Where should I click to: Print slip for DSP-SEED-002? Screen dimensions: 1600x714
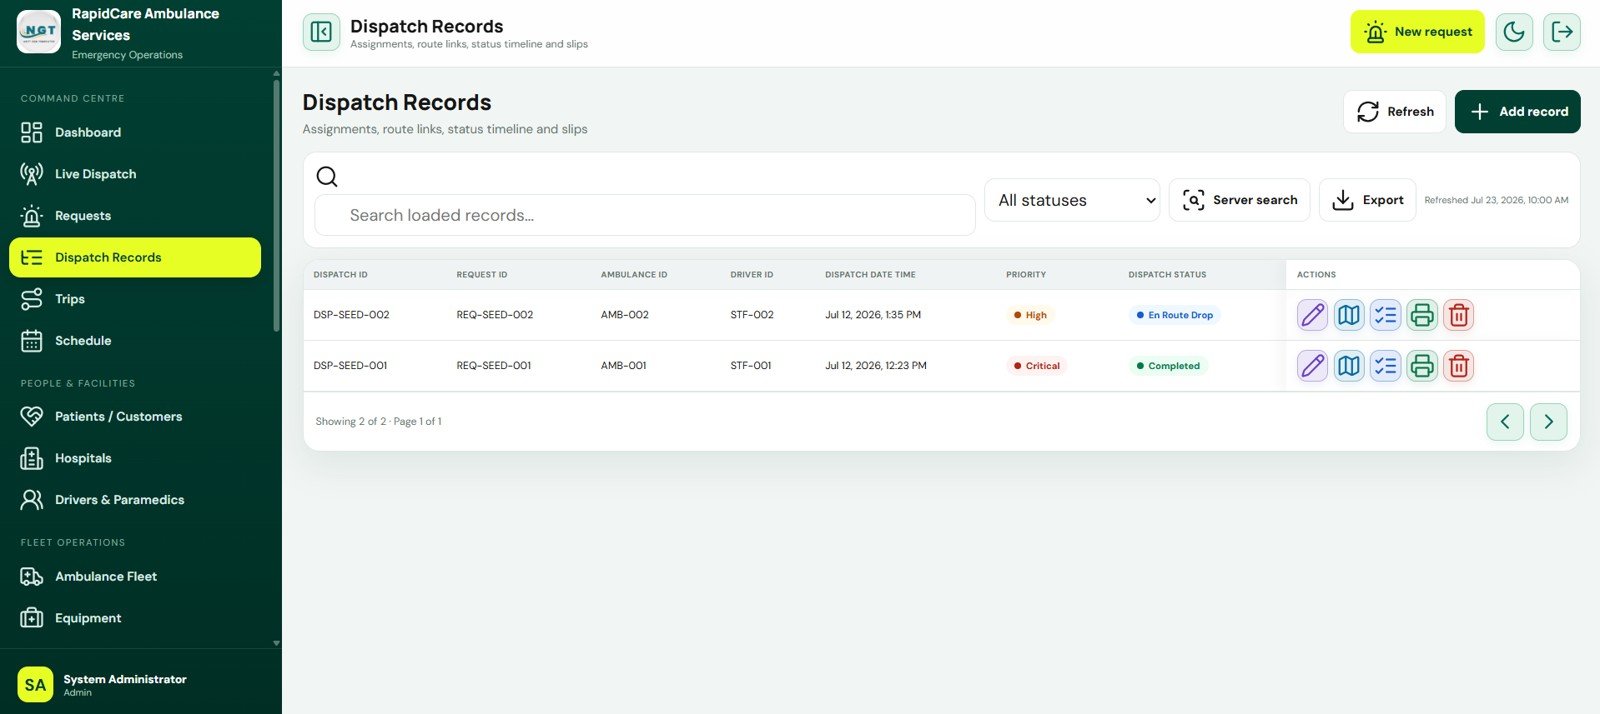tap(1422, 315)
